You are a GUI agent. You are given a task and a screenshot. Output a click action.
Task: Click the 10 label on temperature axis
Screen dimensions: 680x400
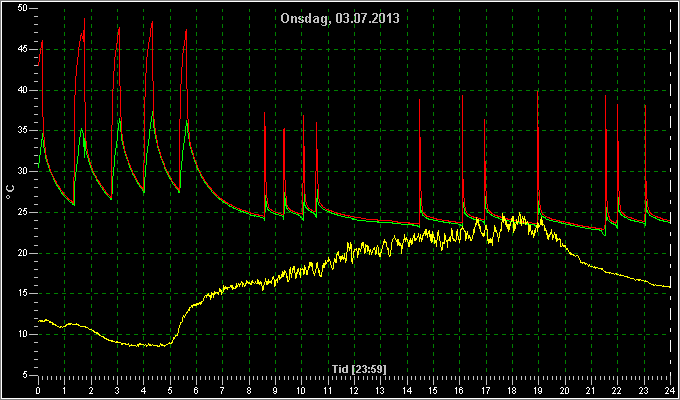[23, 334]
